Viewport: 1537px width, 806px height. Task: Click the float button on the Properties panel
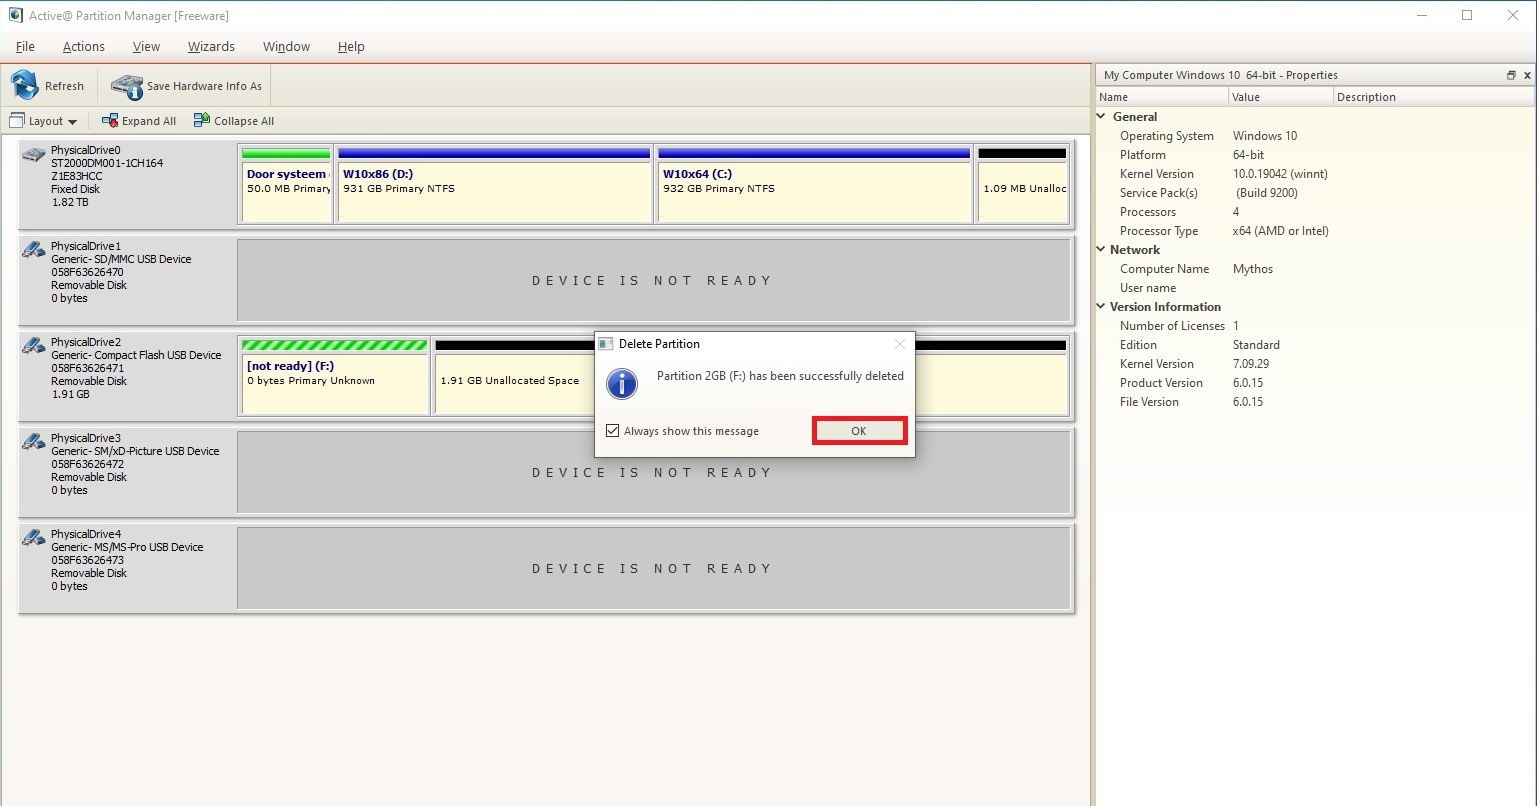click(1511, 75)
